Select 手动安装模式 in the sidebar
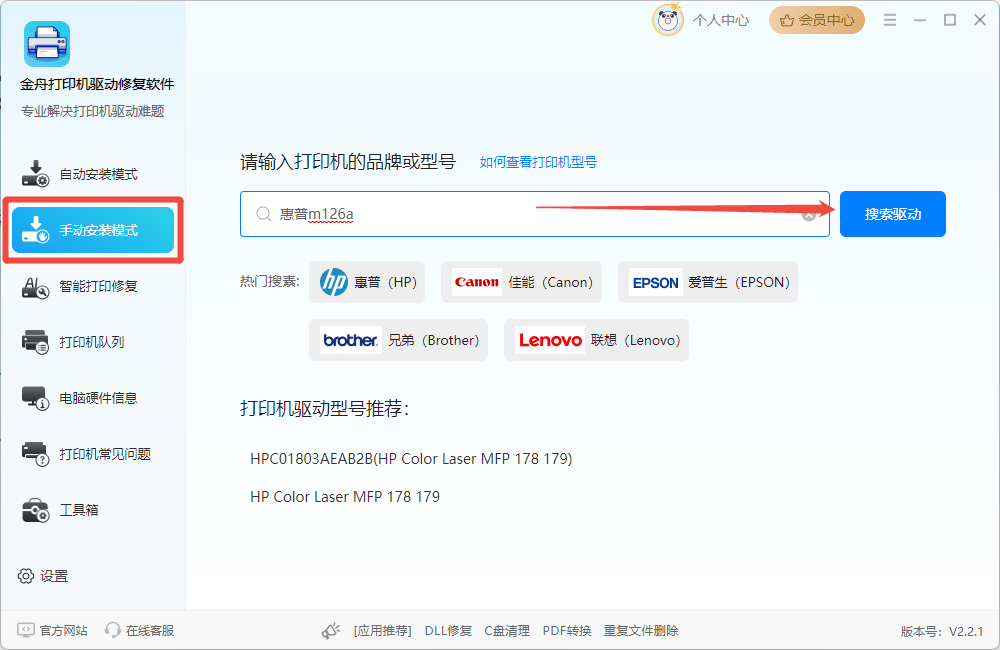This screenshot has width=1000, height=650. (x=93, y=230)
